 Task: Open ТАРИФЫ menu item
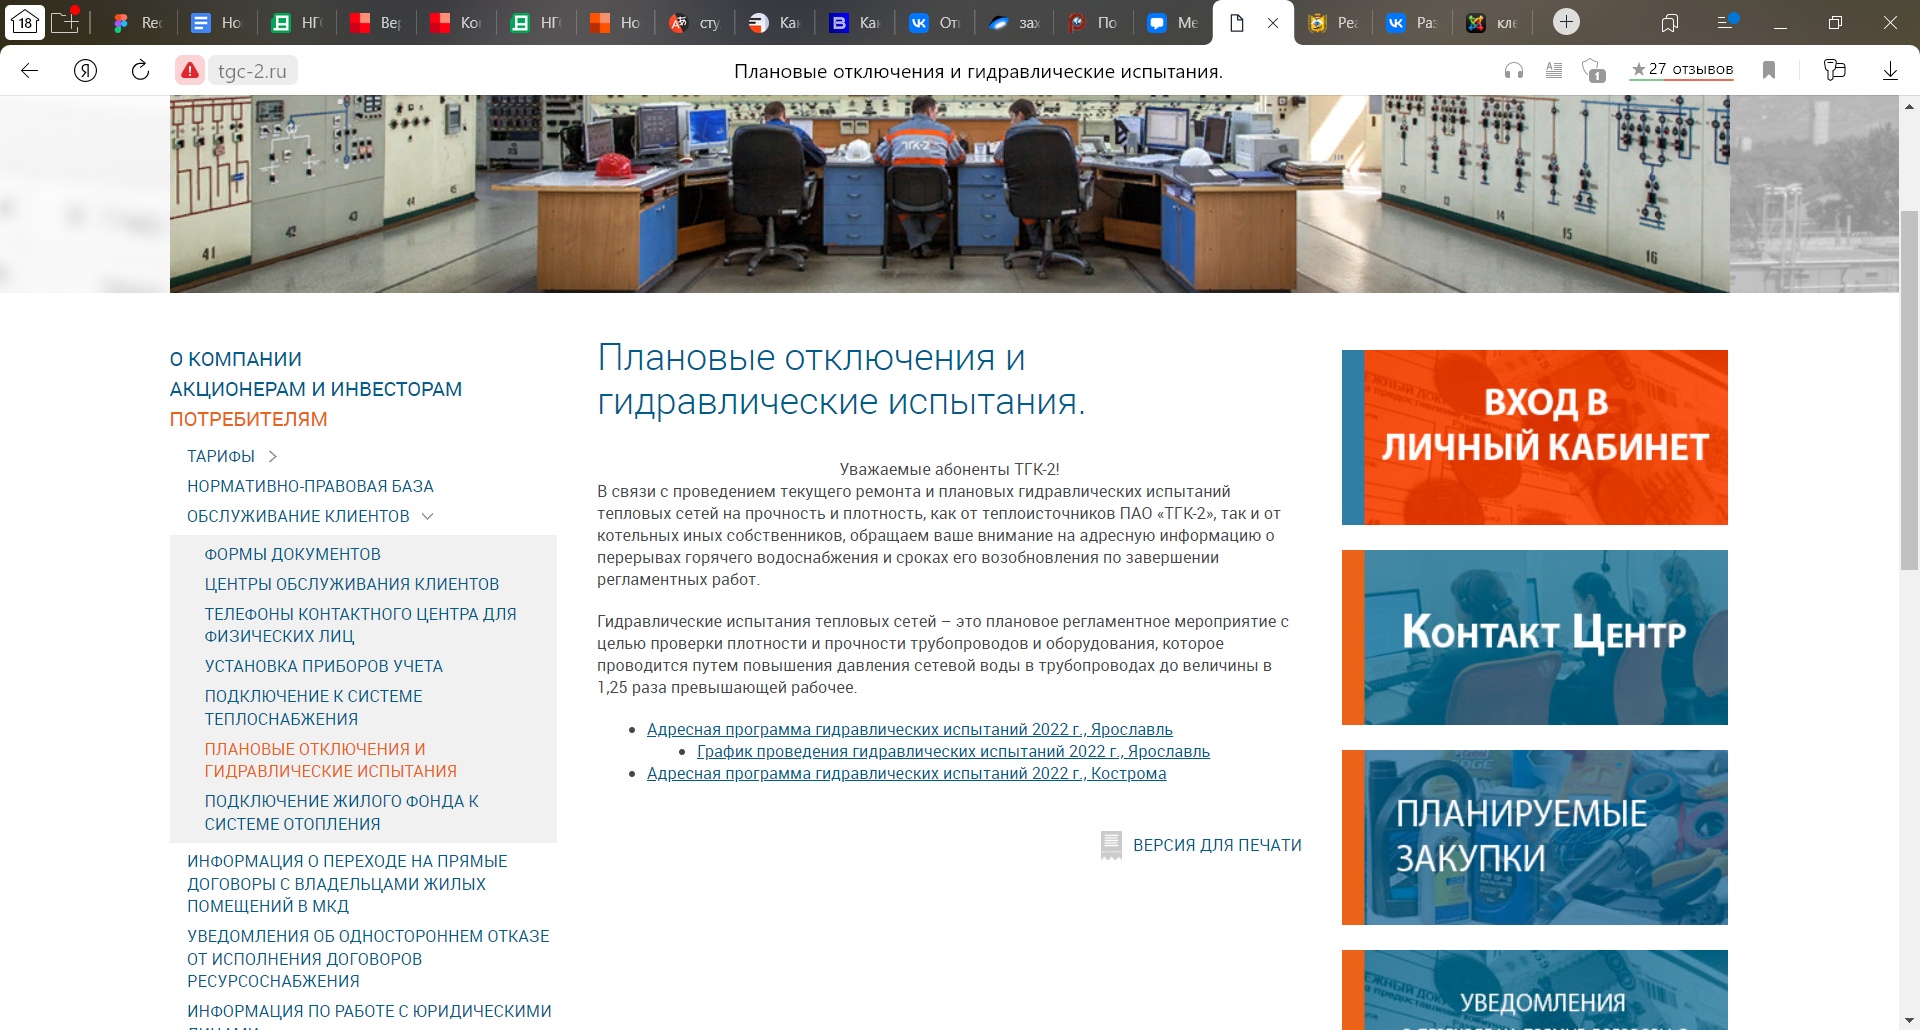click(221, 456)
